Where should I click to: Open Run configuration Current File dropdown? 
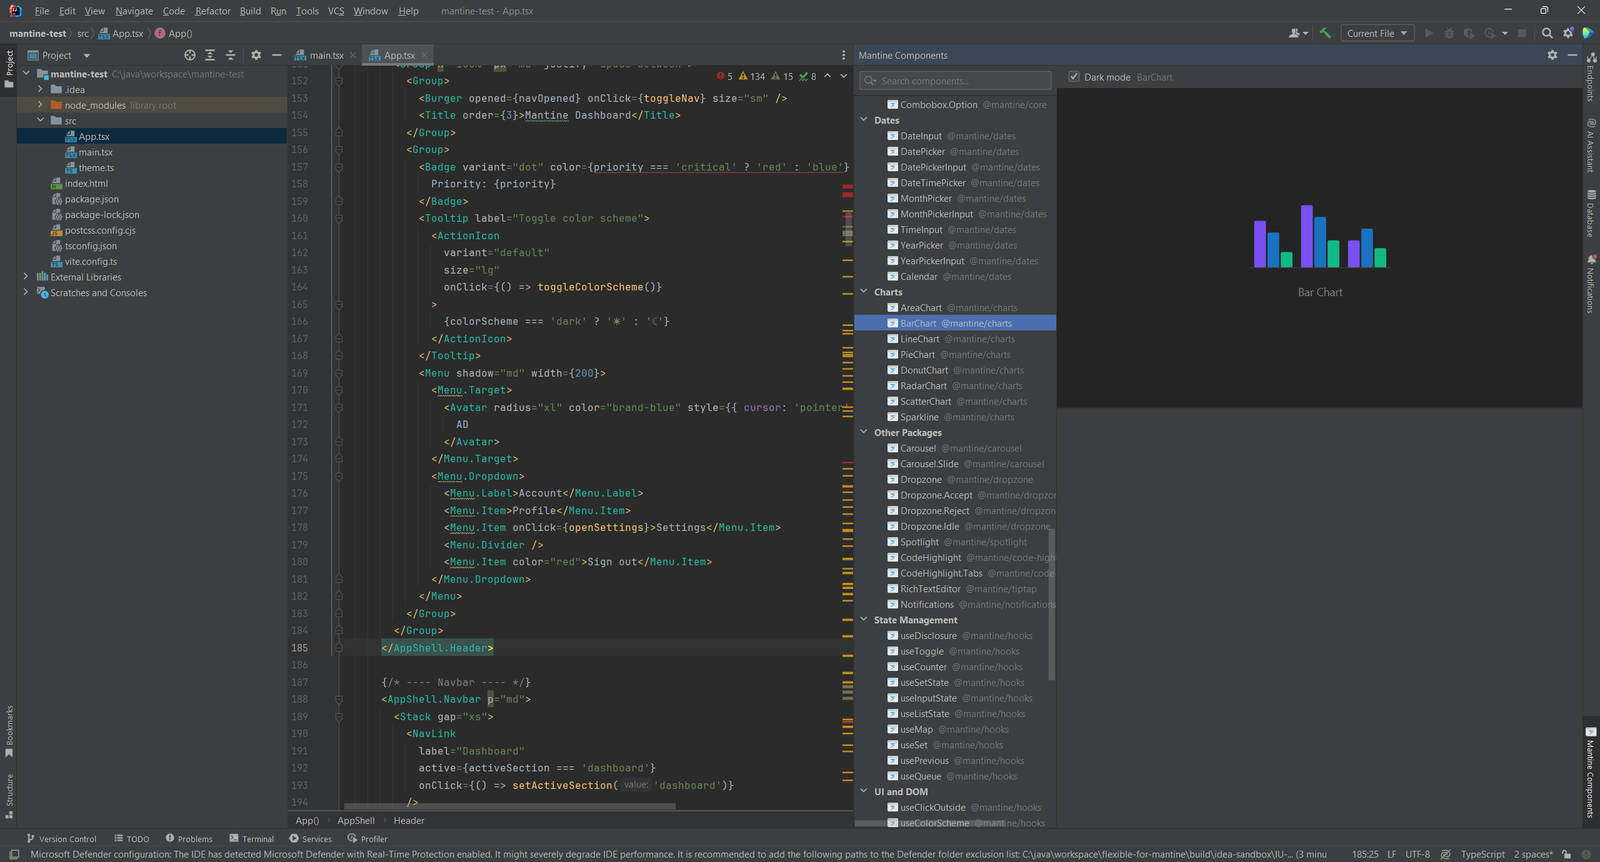point(1377,33)
